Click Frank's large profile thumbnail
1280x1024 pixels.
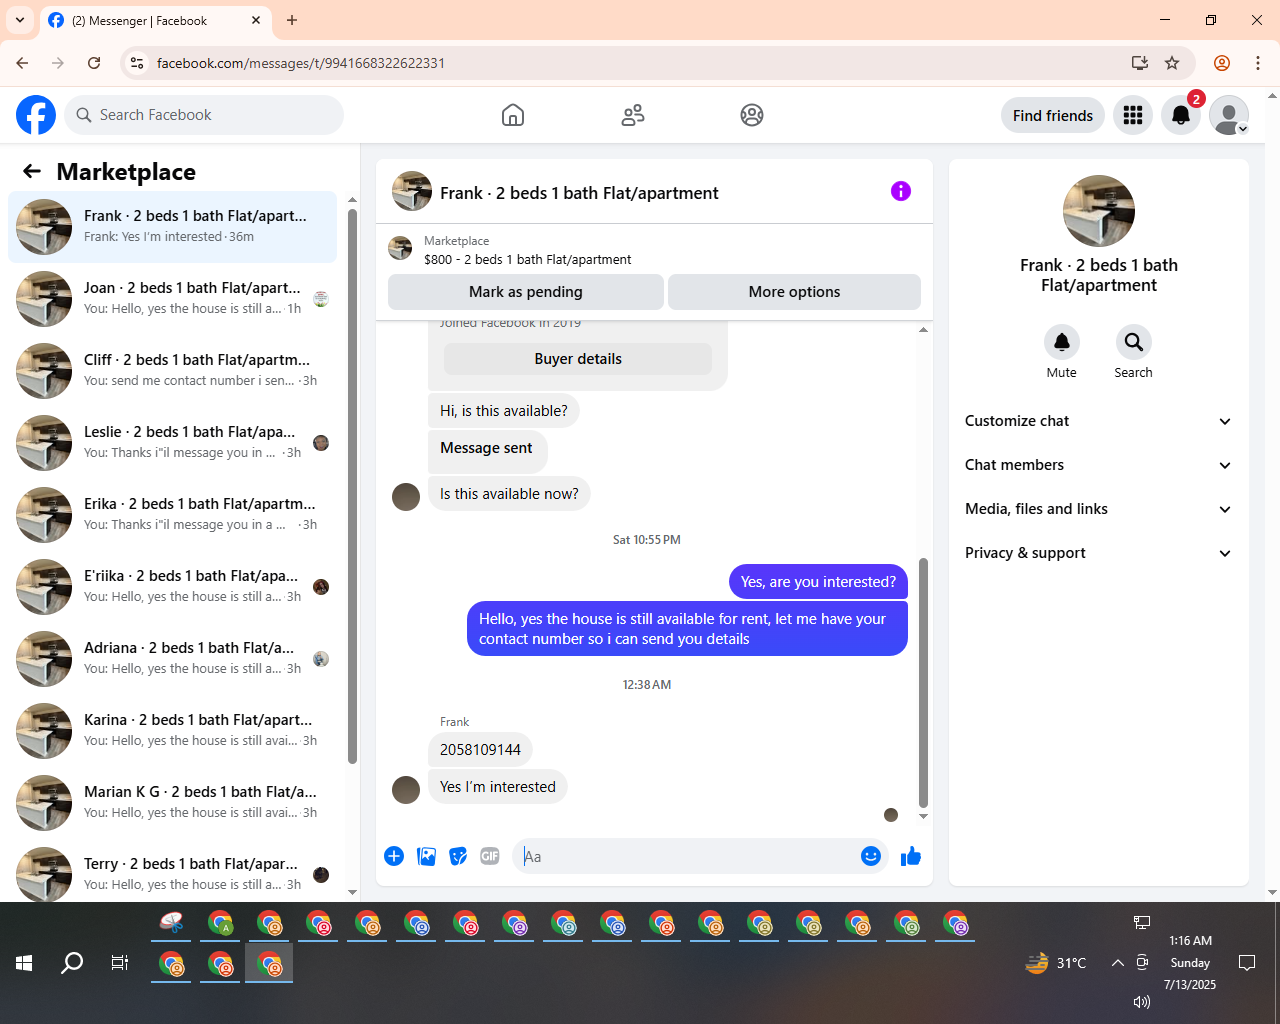(1099, 211)
